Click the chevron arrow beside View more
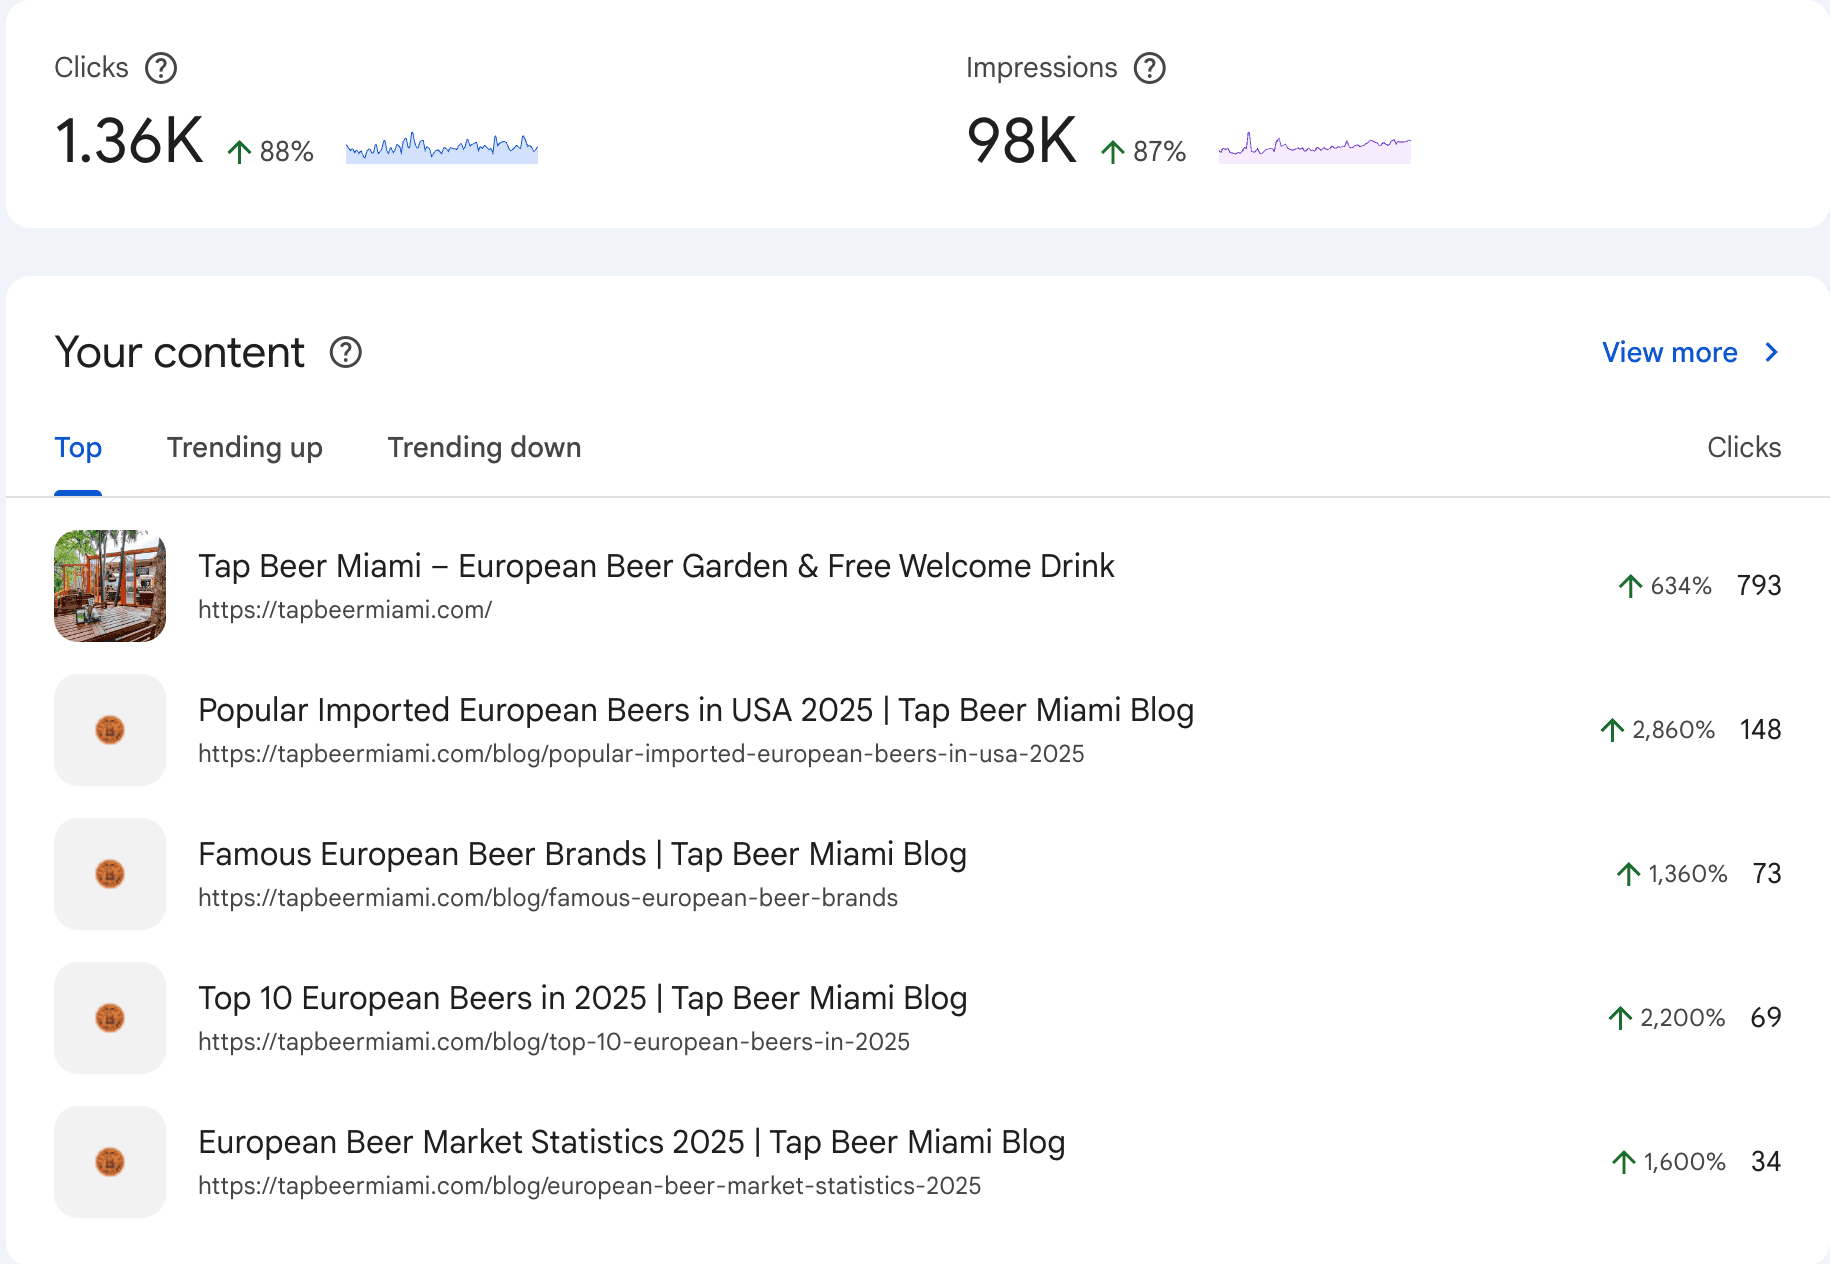The width and height of the screenshot is (1830, 1264). point(1771,352)
